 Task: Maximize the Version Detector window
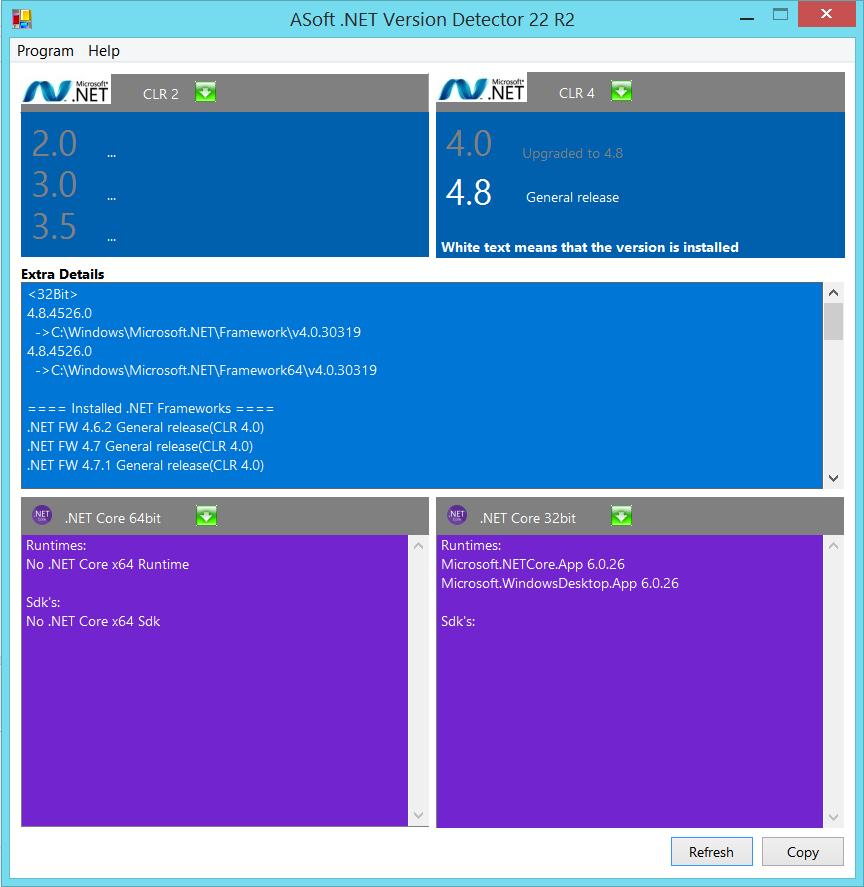pos(780,15)
